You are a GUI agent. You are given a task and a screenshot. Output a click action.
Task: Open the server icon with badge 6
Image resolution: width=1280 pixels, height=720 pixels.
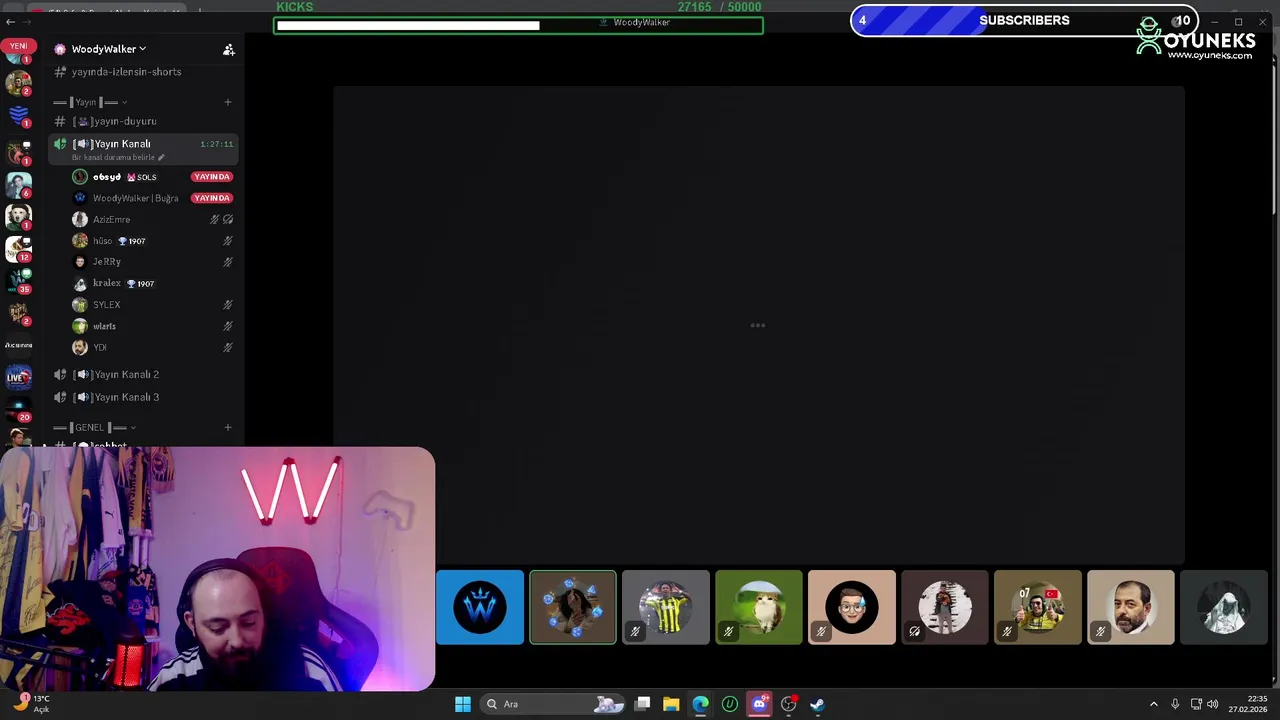point(18,184)
